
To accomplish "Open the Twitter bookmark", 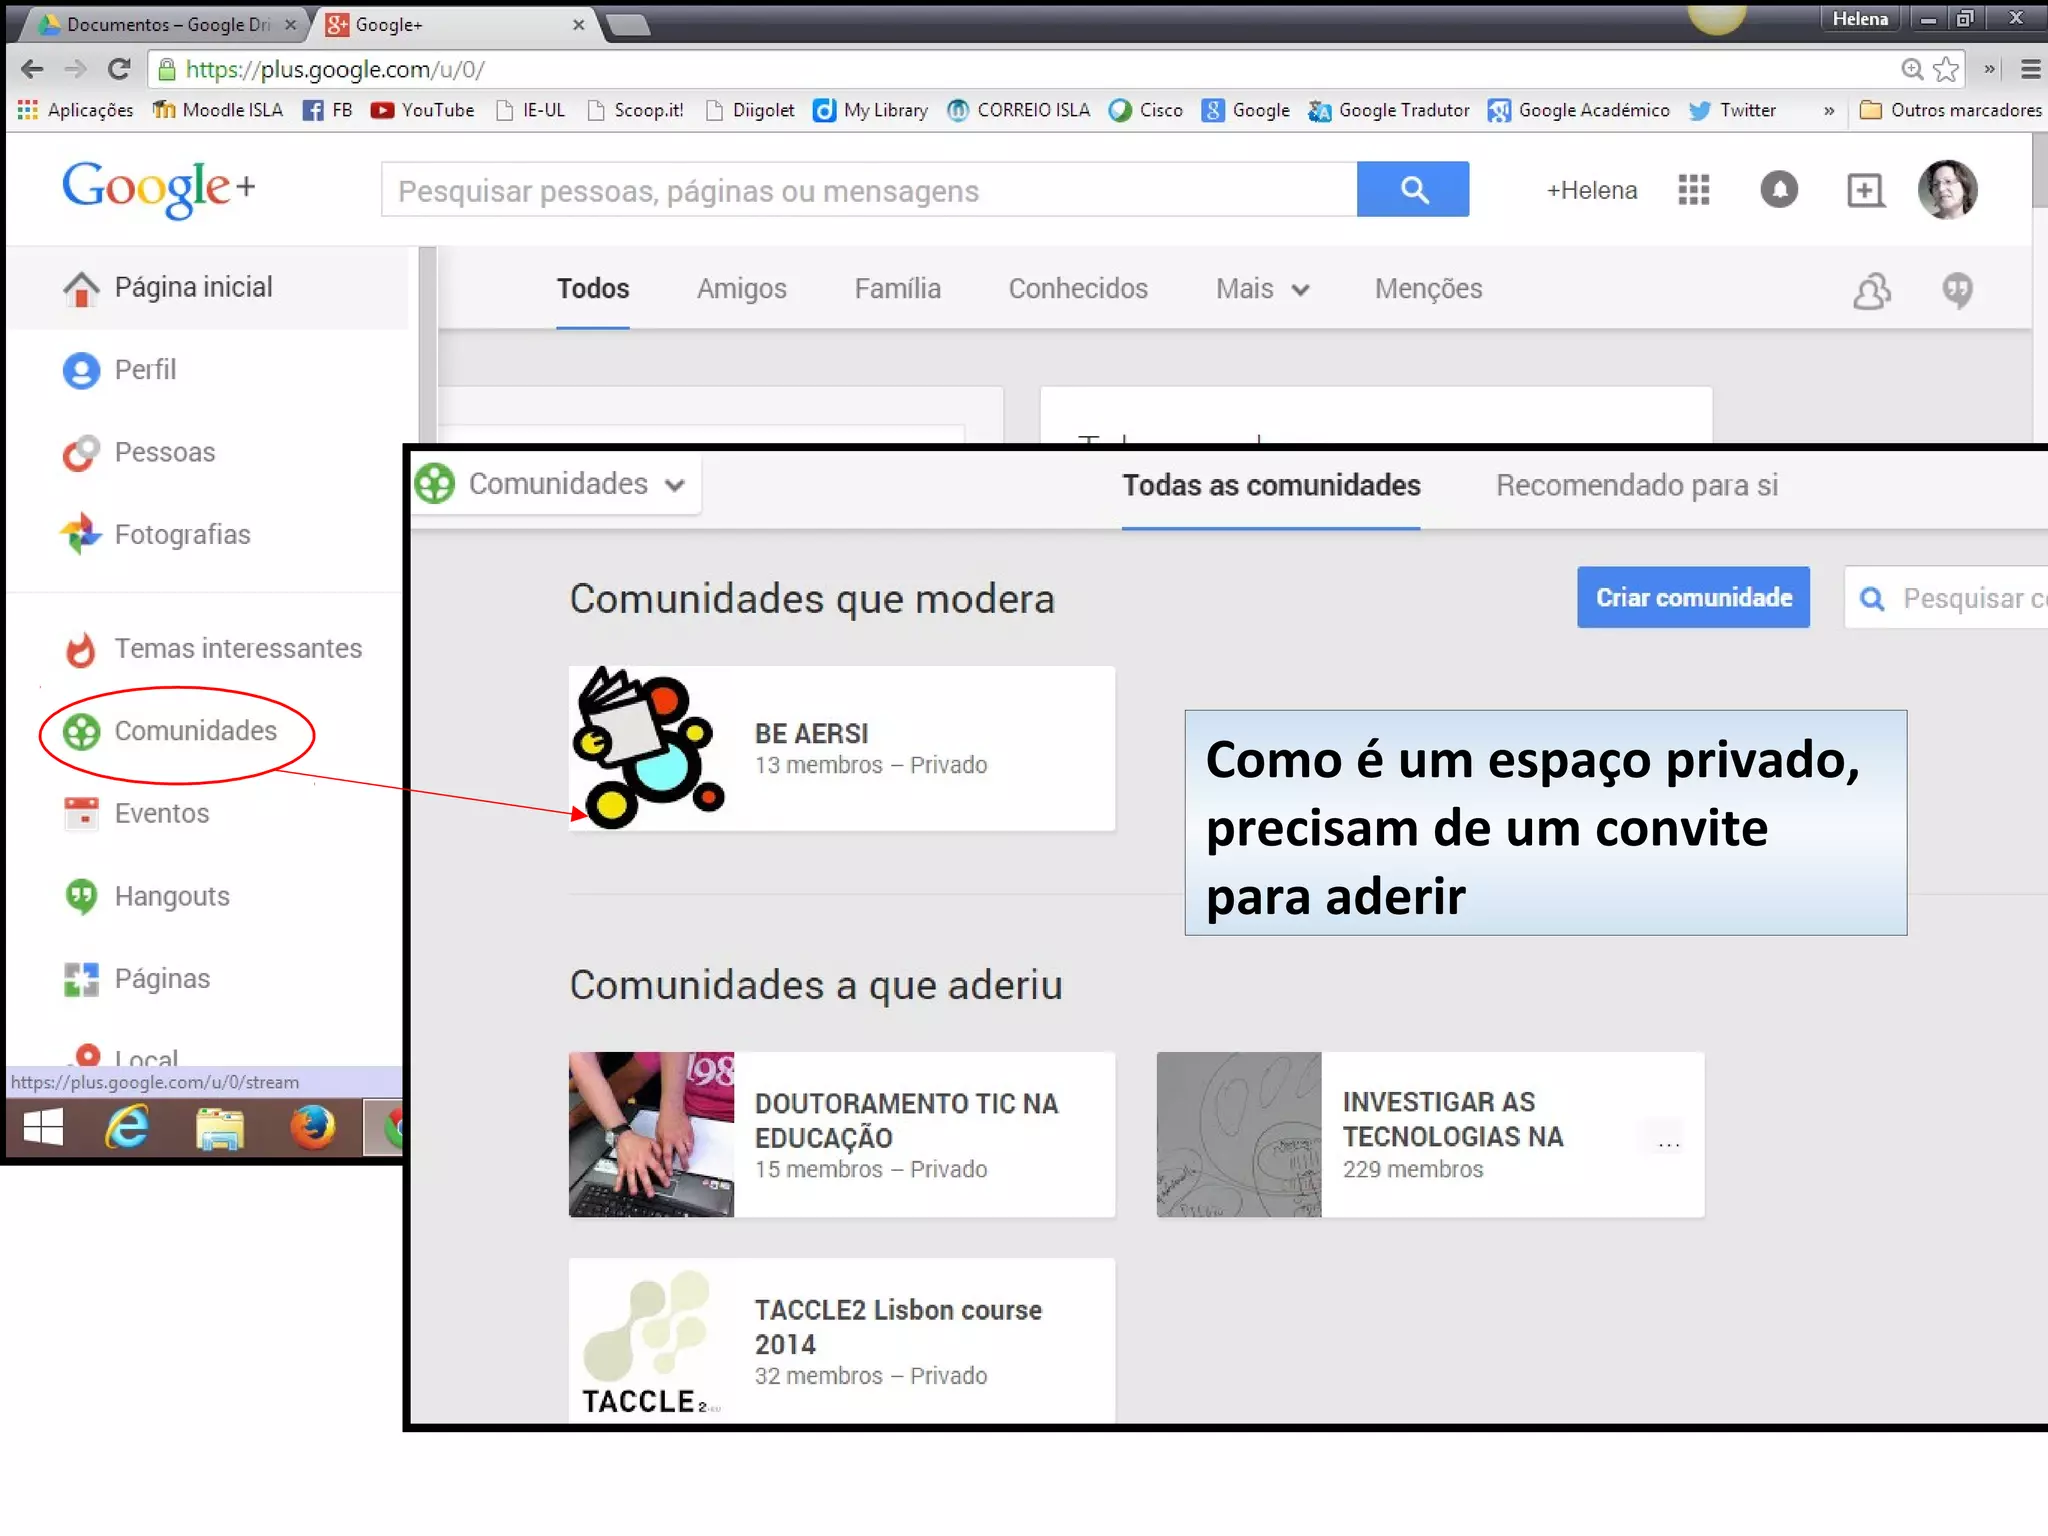I will [1732, 110].
